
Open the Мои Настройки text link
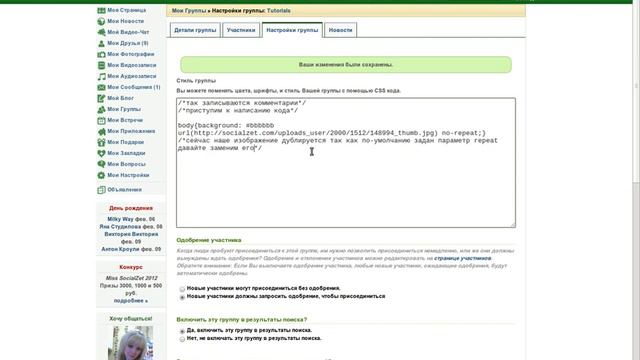pyautogui.click(x=128, y=176)
